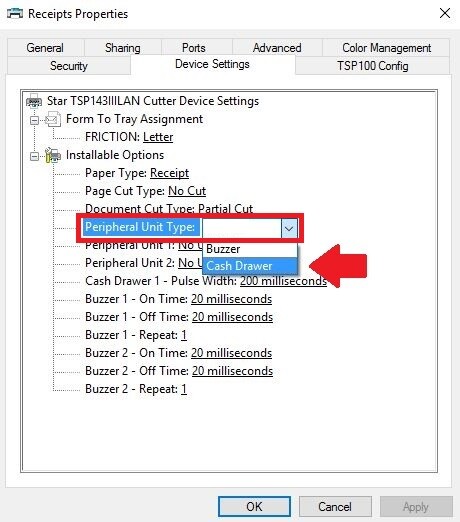Image resolution: width=460 pixels, height=522 pixels.
Task: Click the Form To Tray Assignment envelope icon
Action: pos(53,119)
